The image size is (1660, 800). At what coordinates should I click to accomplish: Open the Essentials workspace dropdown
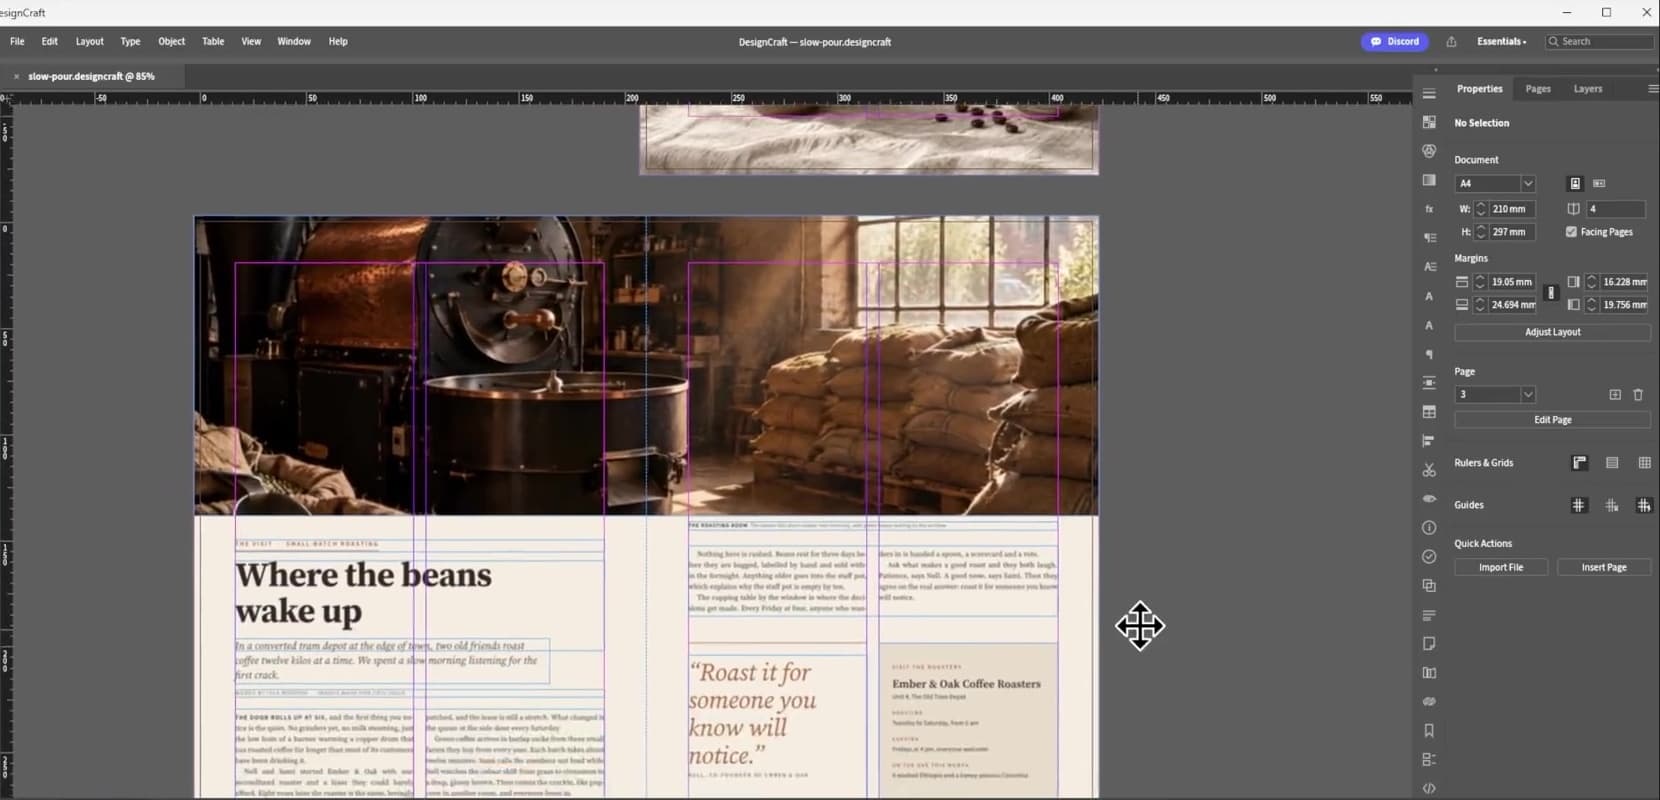1502,42
